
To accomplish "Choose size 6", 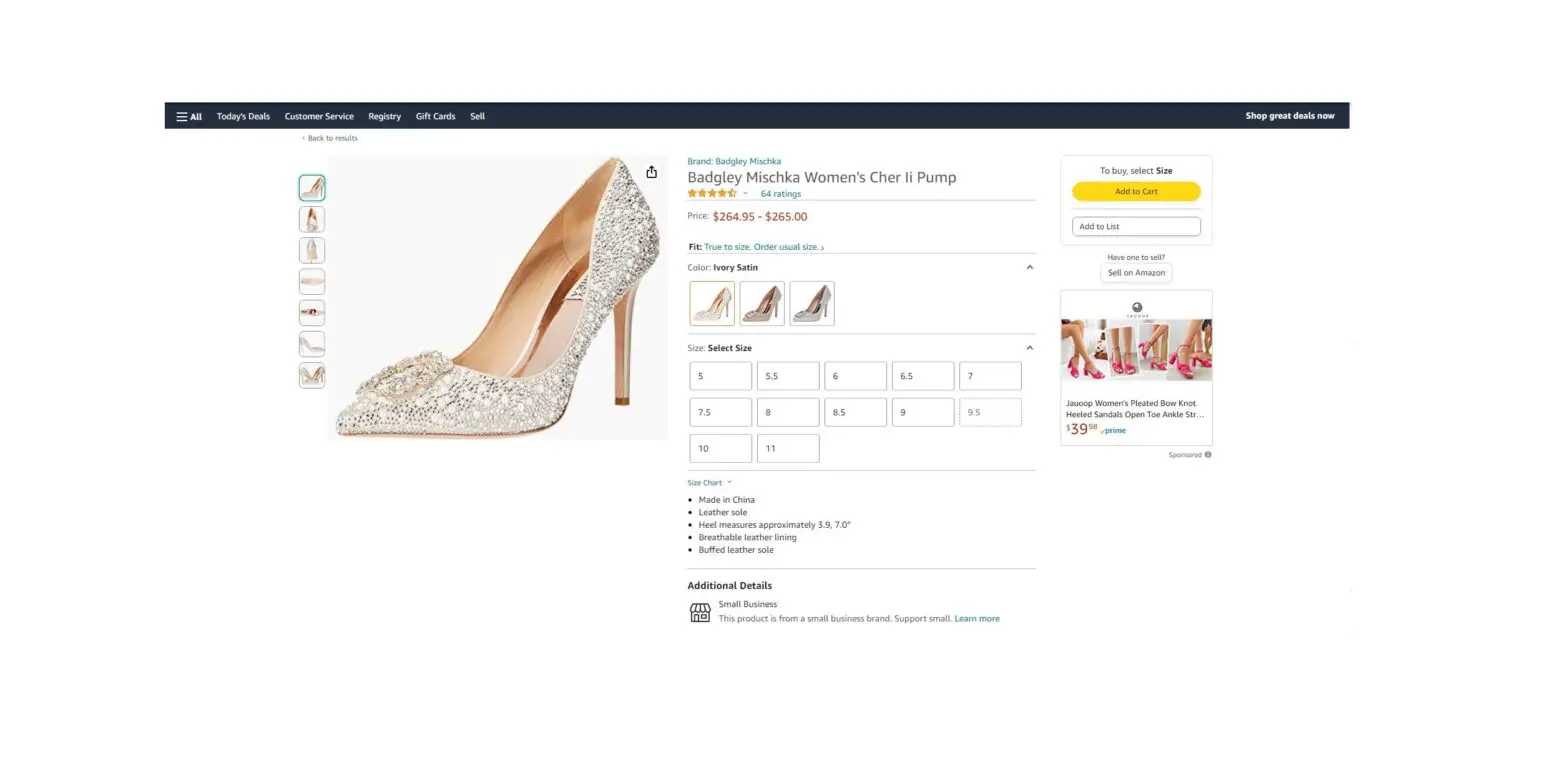I will coord(855,376).
